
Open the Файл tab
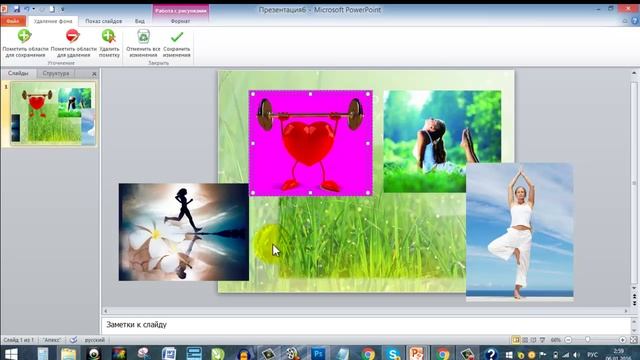point(13,21)
